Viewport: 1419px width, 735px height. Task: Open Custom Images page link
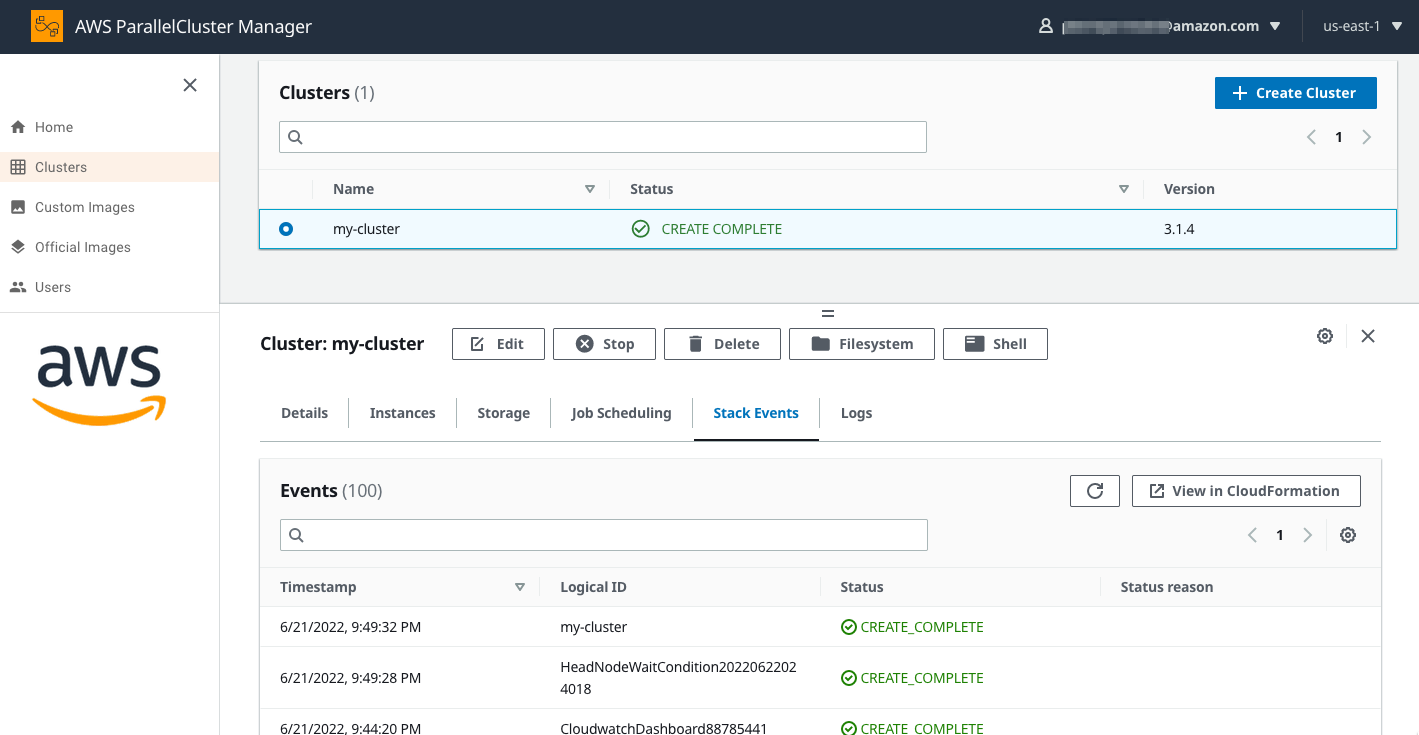point(85,207)
